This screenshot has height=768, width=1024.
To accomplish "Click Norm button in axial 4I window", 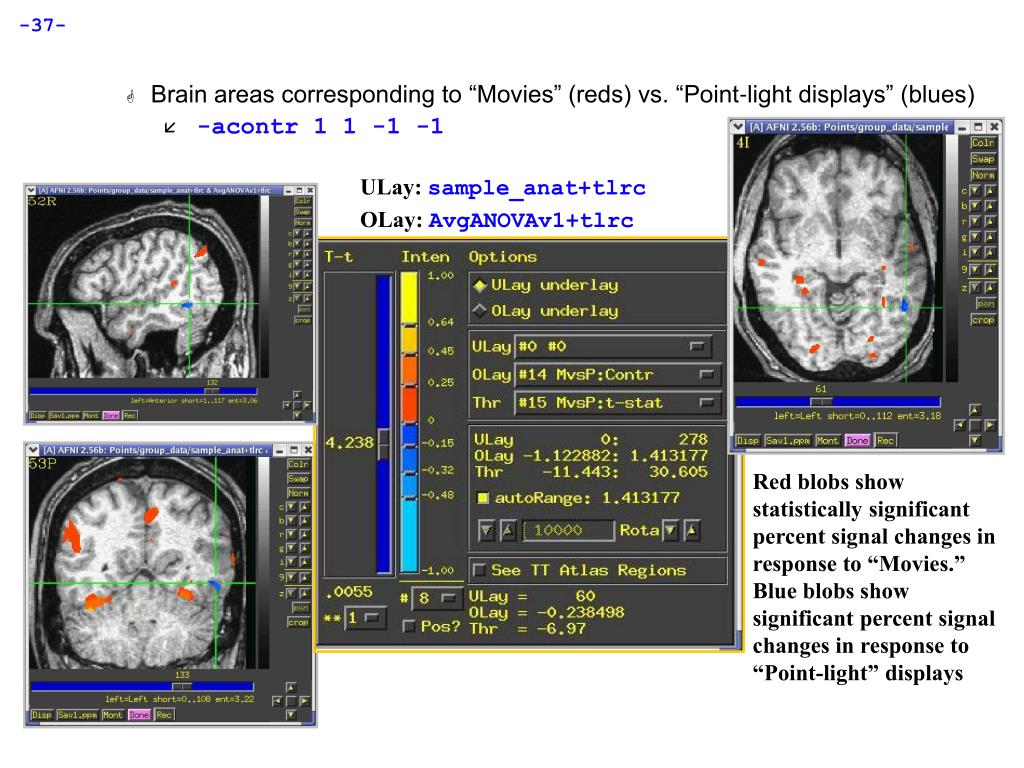I will pos(983,175).
